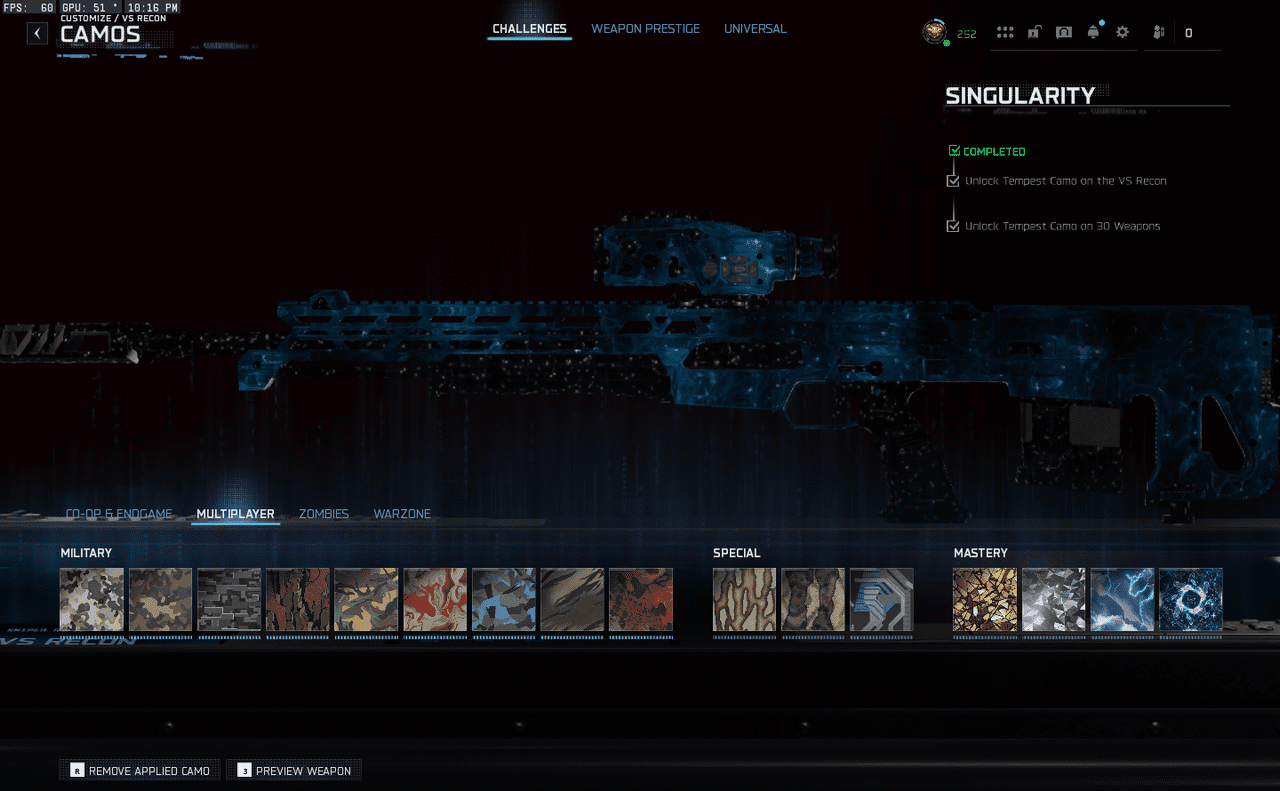Switch to Weapon Prestige tab
Image resolution: width=1280 pixels, height=791 pixels.
[x=645, y=29]
